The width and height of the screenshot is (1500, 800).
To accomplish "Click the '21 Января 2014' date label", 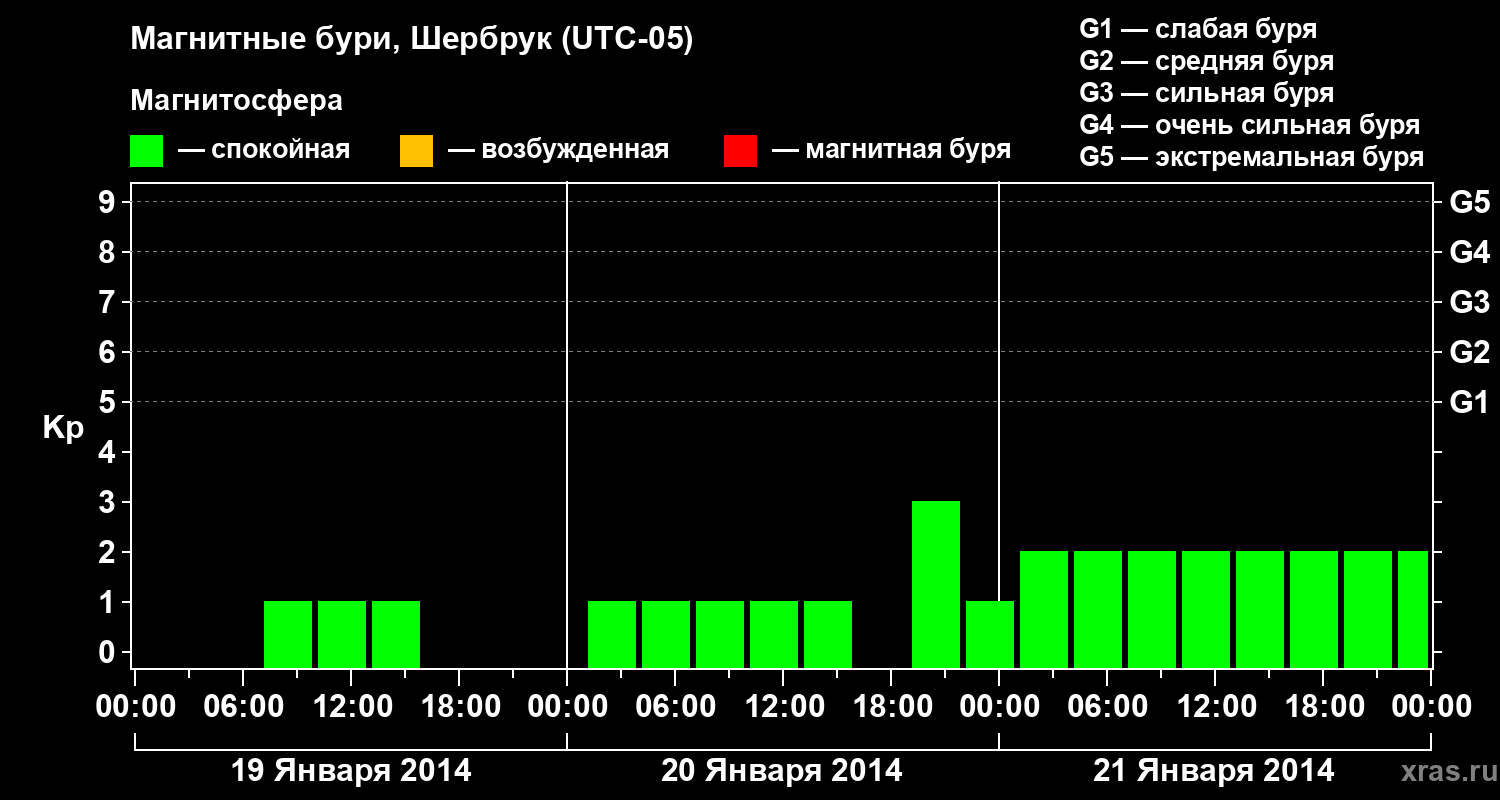I will click(x=1214, y=771).
